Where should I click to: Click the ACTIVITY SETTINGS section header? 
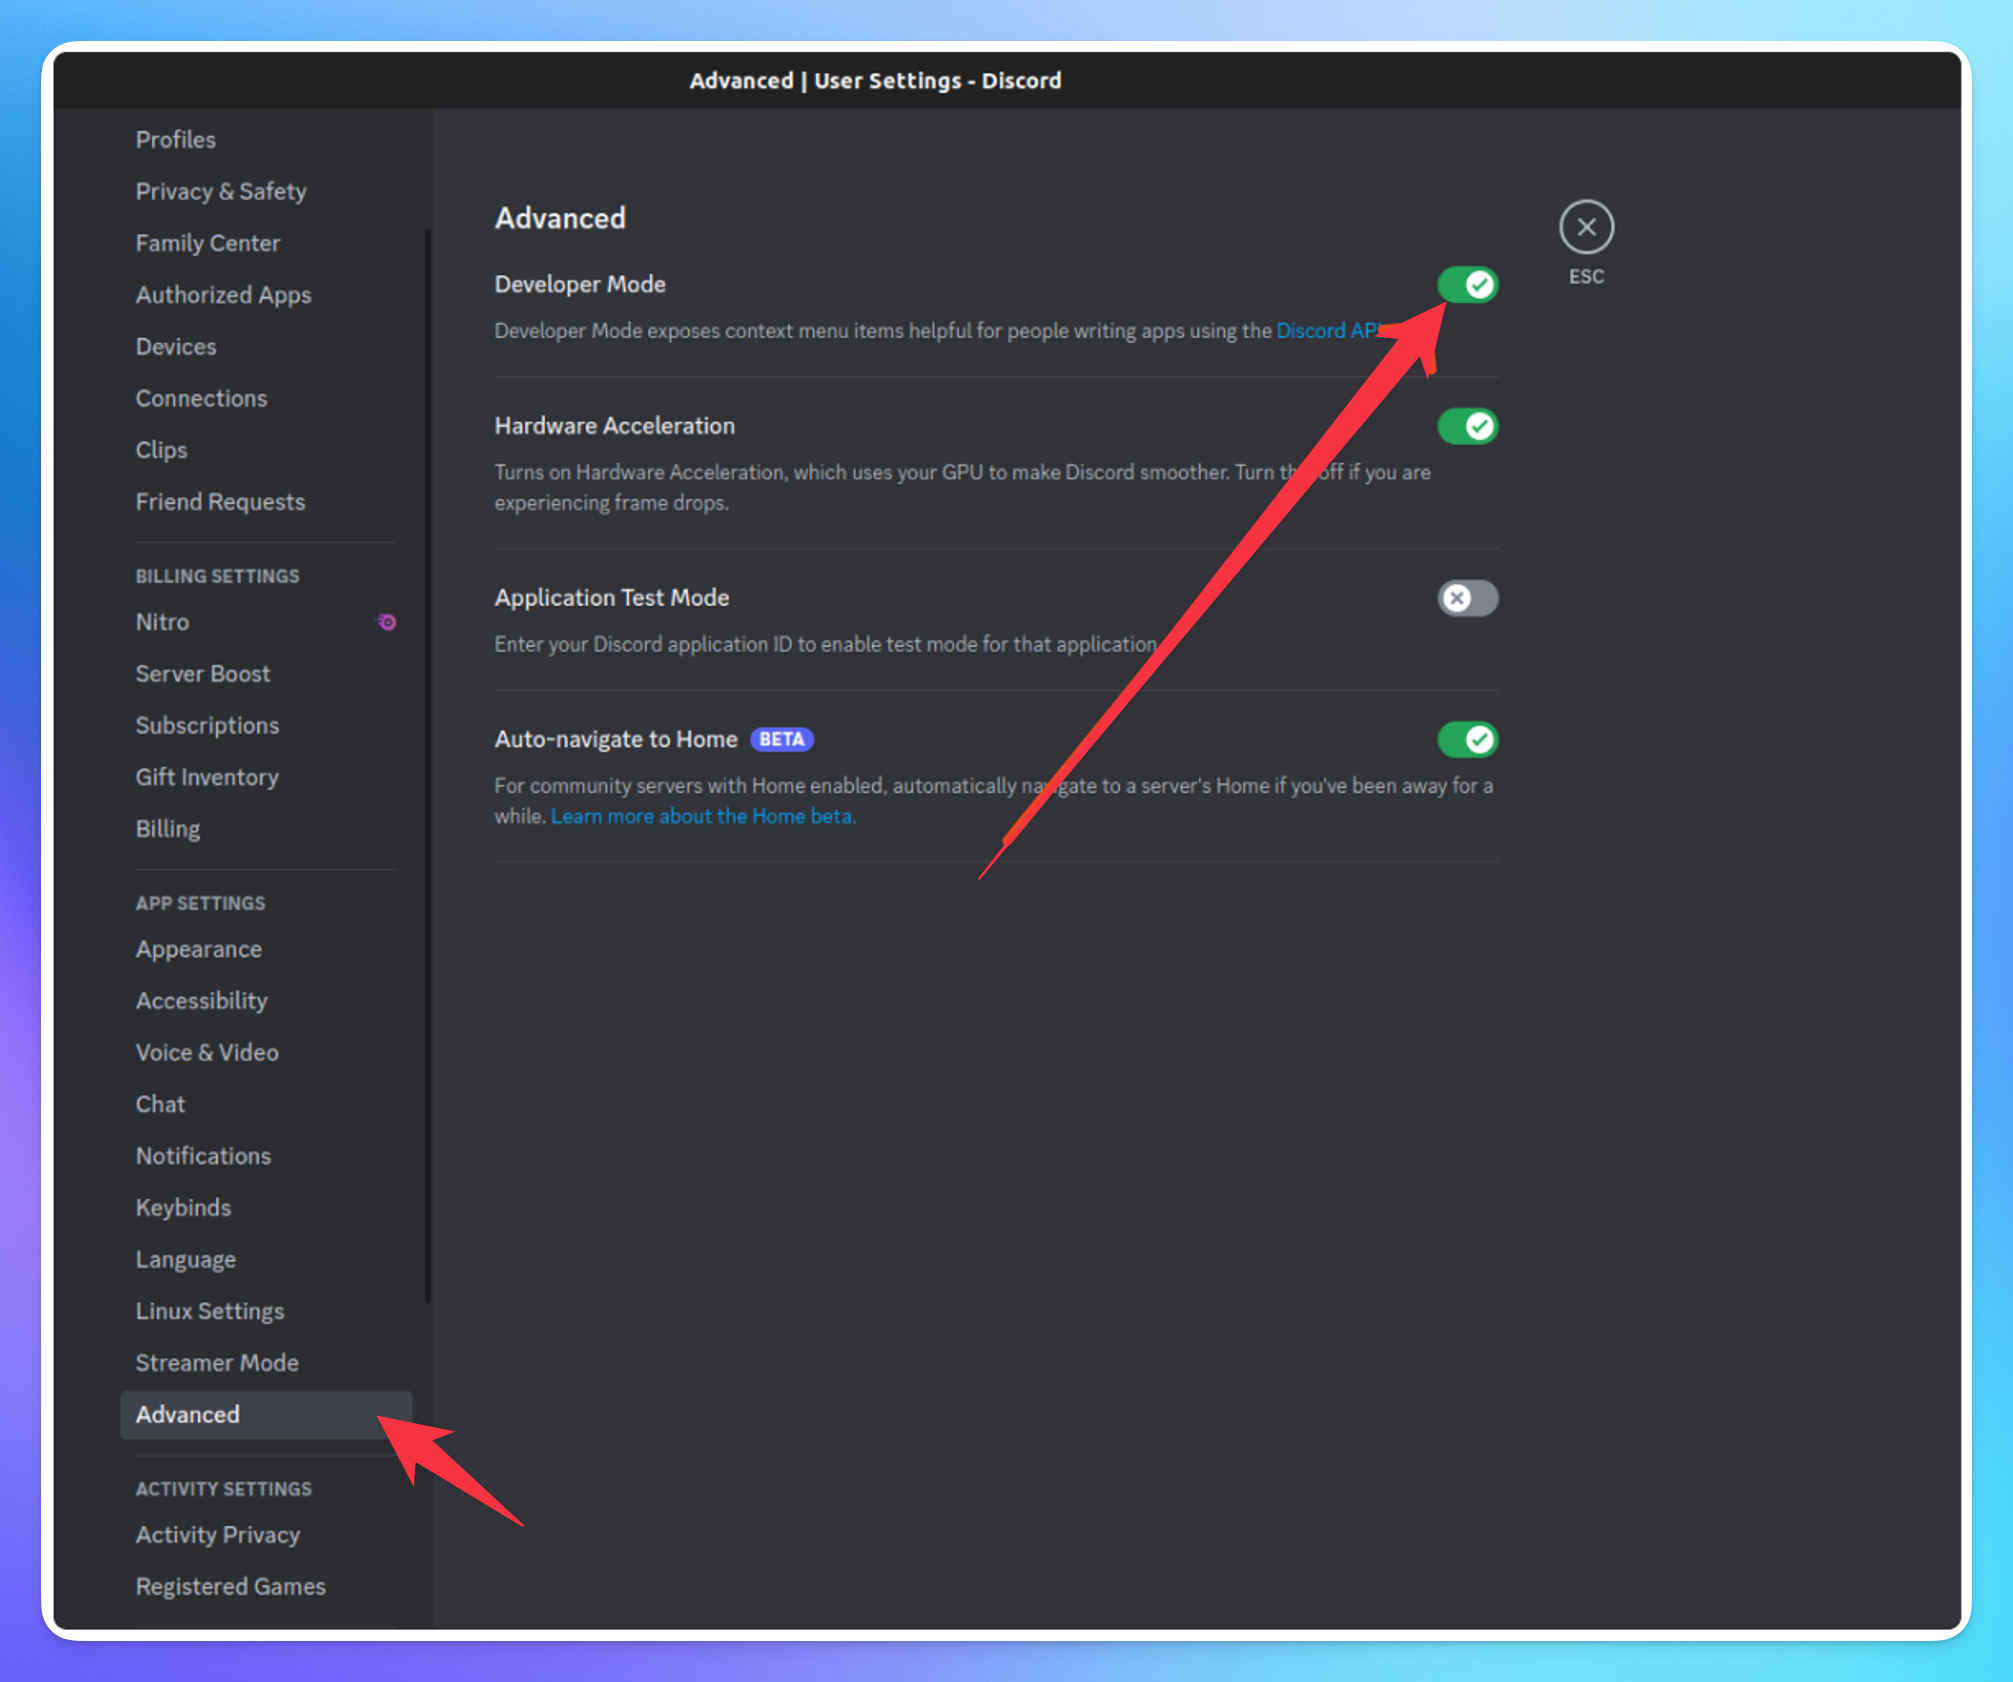tap(223, 1489)
